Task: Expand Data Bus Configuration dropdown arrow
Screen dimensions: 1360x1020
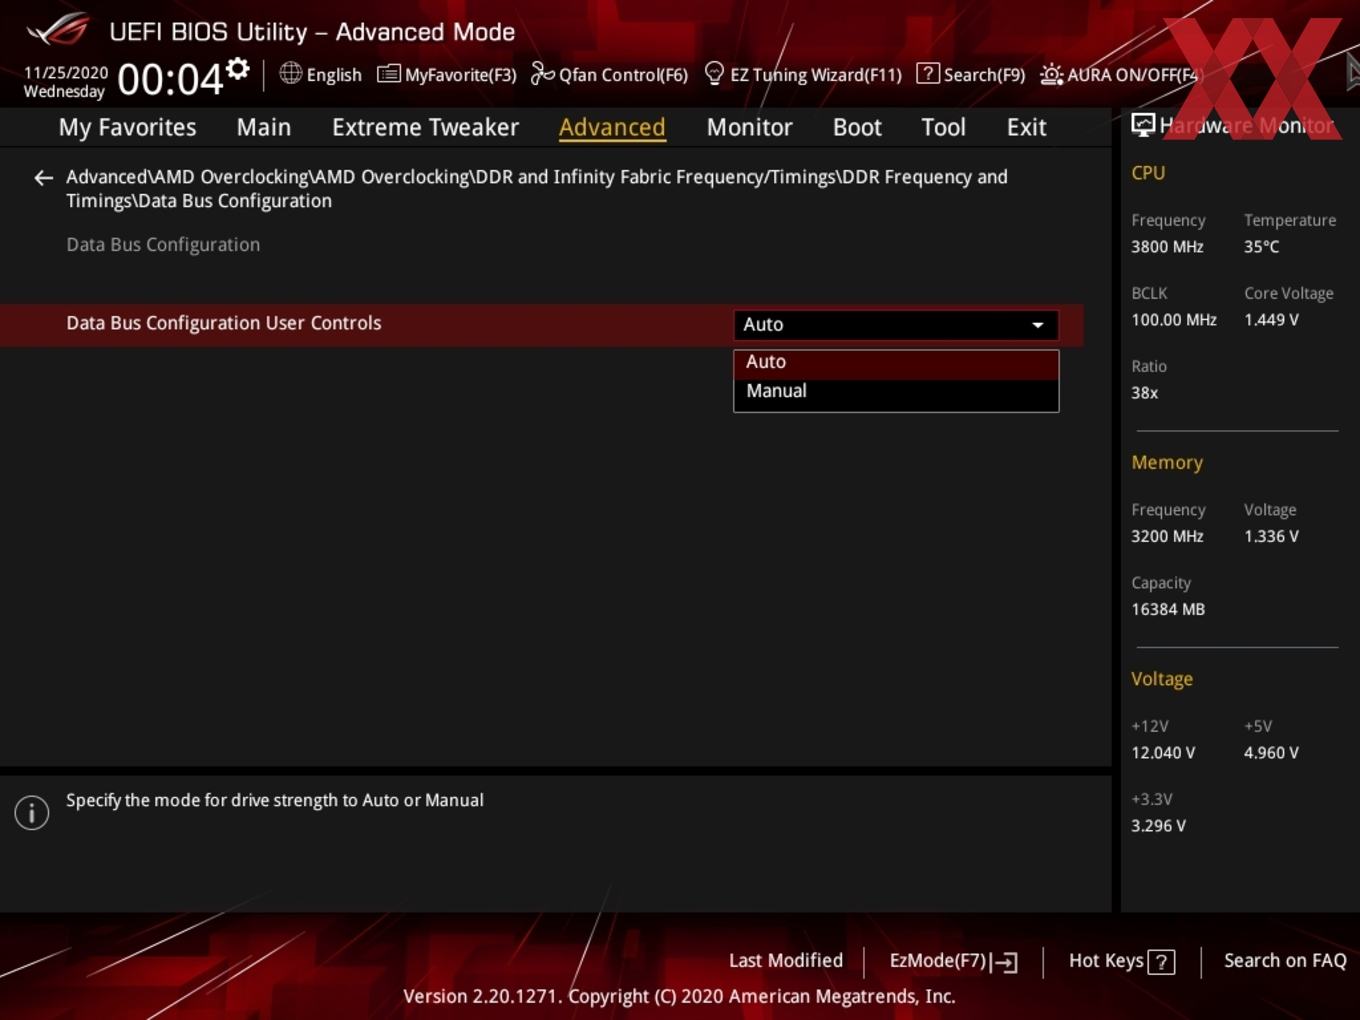Action: coord(1038,325)
